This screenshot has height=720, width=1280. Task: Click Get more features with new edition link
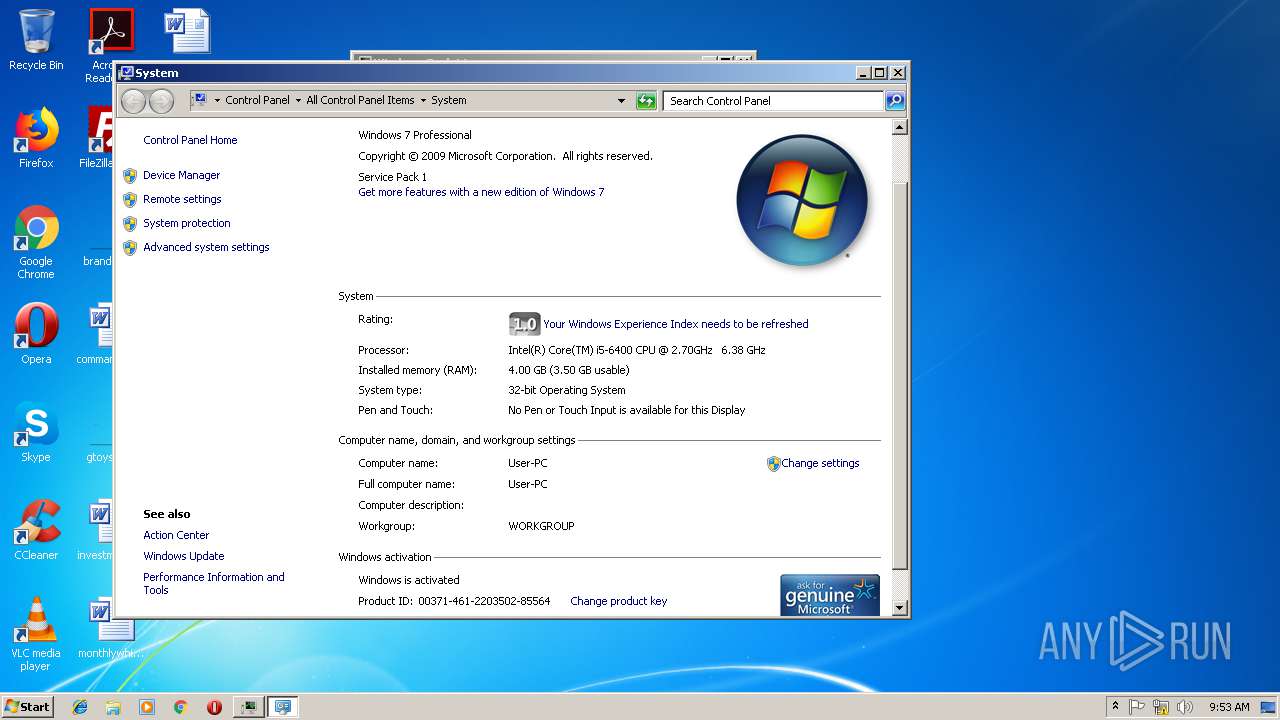point(481,192)
